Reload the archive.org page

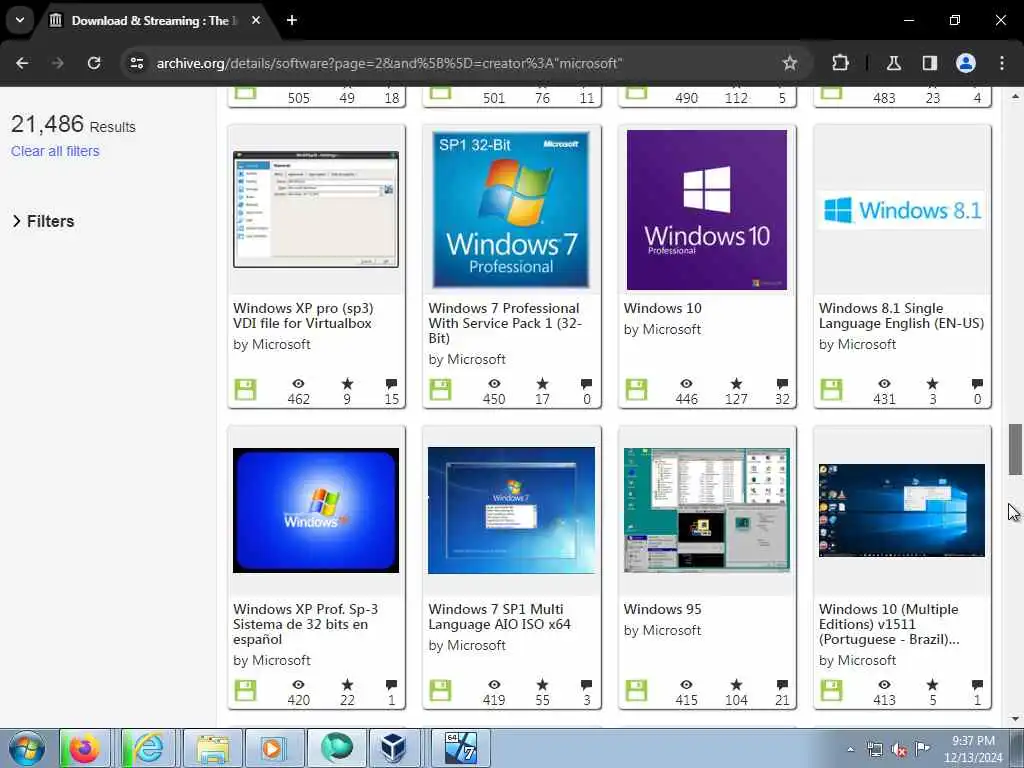pos(94,63)
